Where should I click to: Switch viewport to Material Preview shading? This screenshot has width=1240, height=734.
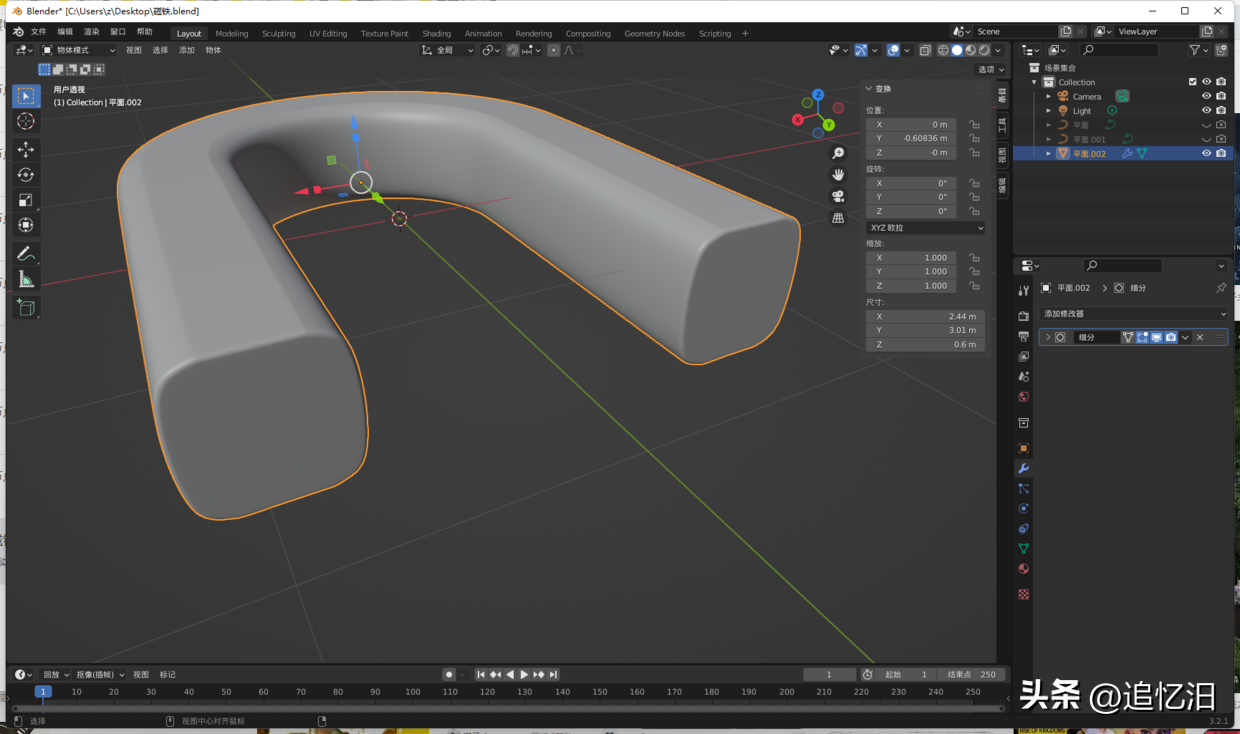click(969, 50)
